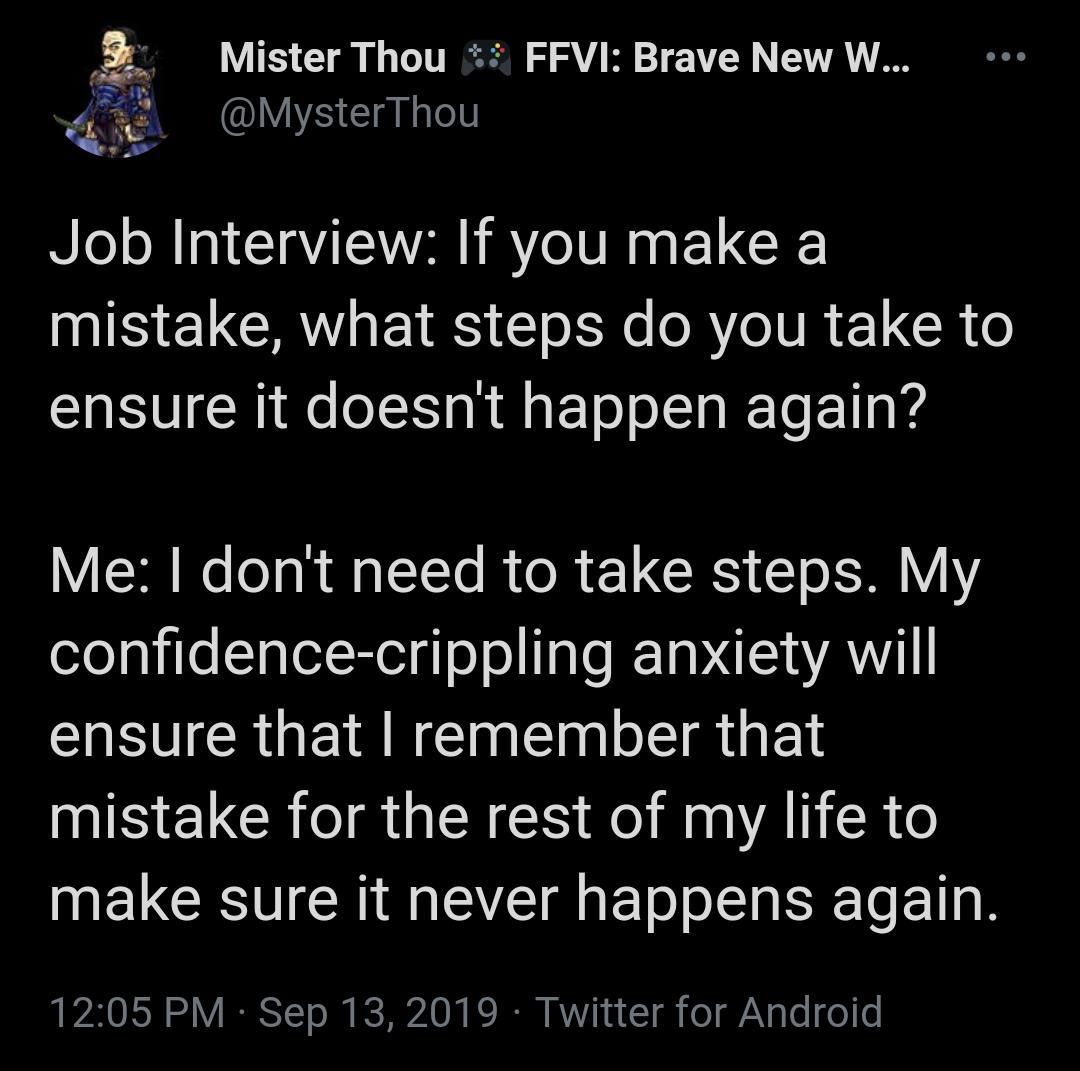Click the 'ensure that I remember that' line
This screenshot has width=1080, height=1071.
(x=436, y=737)
